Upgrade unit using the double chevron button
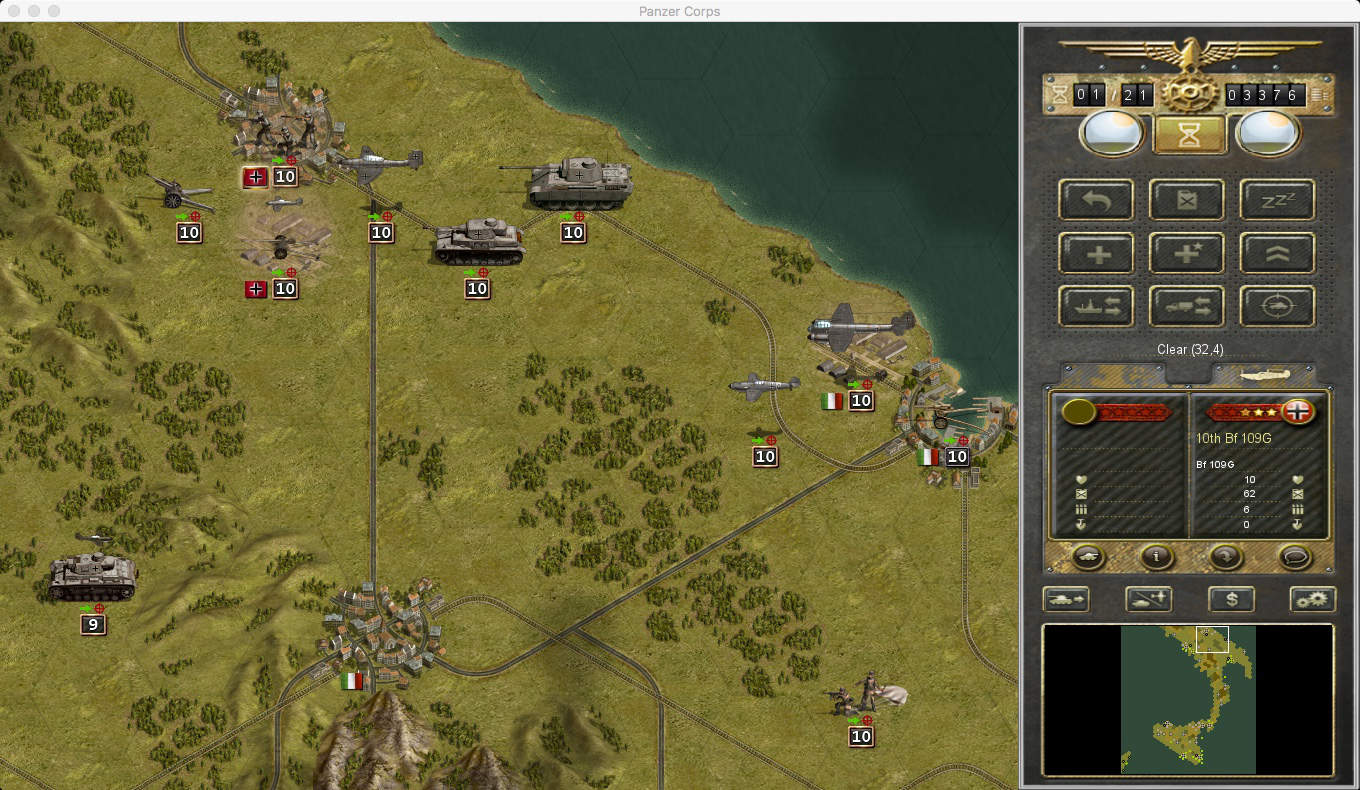This screenshot has height=790, width=1360. coord(1277,254)
